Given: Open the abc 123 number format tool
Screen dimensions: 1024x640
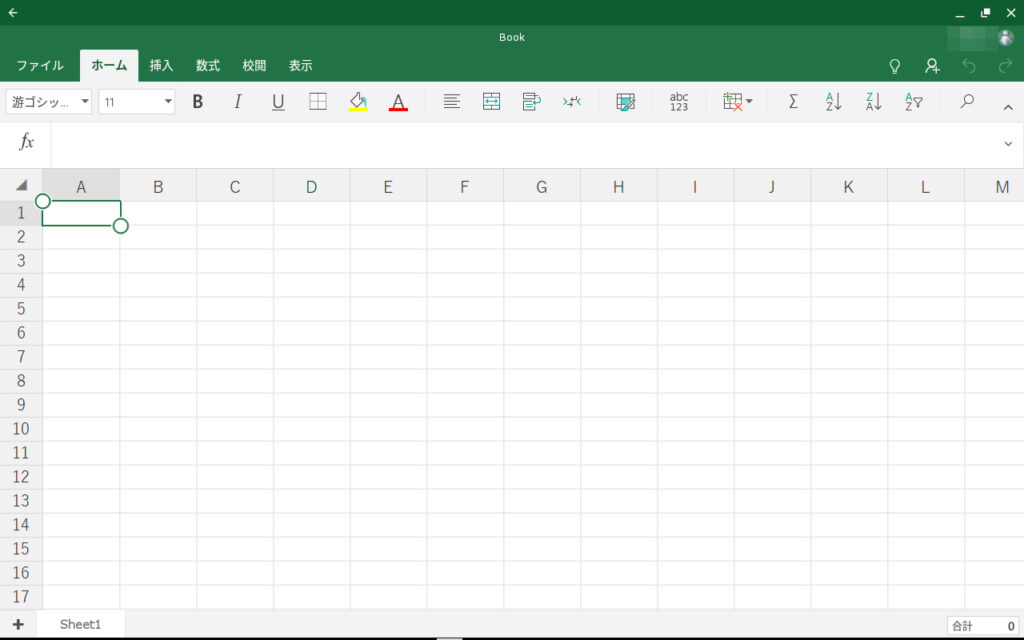Looking at the screenshot, I should point(679,101).
